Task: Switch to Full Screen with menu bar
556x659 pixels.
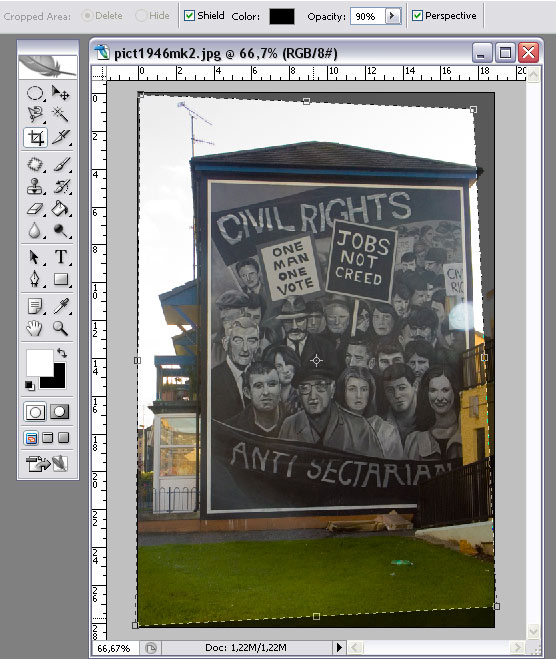Action: [47, 438]
